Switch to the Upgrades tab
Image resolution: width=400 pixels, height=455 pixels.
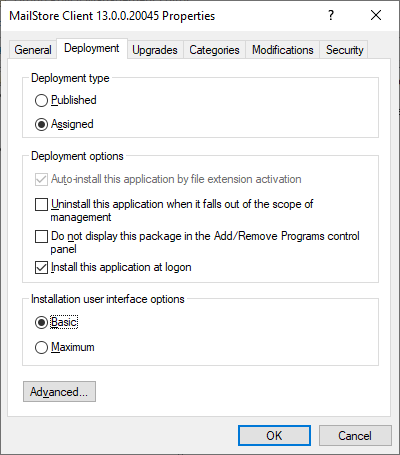pyautogui.click(x=155, y=50)
